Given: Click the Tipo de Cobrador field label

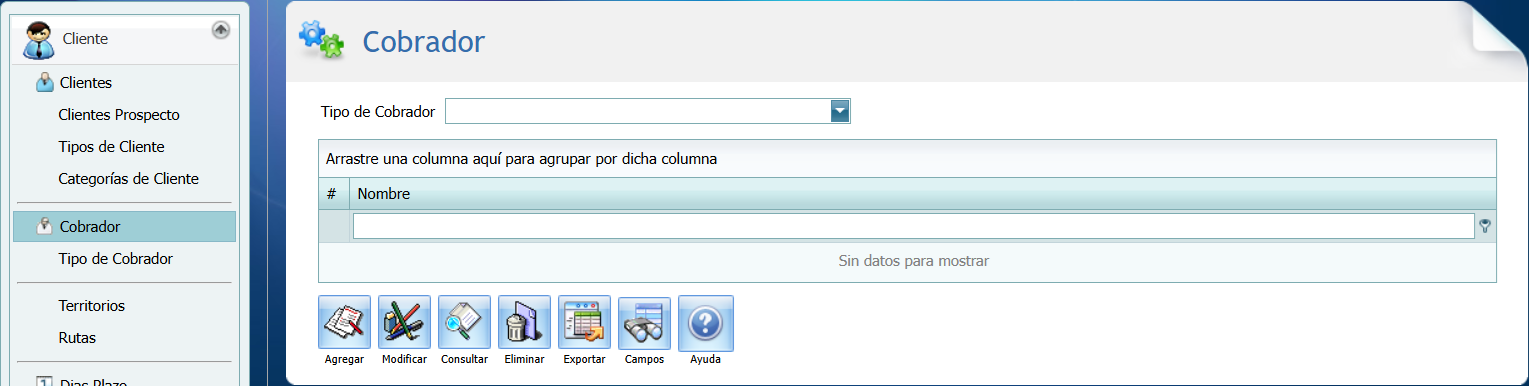Looking at the screenshot, I should click(378, 112).
